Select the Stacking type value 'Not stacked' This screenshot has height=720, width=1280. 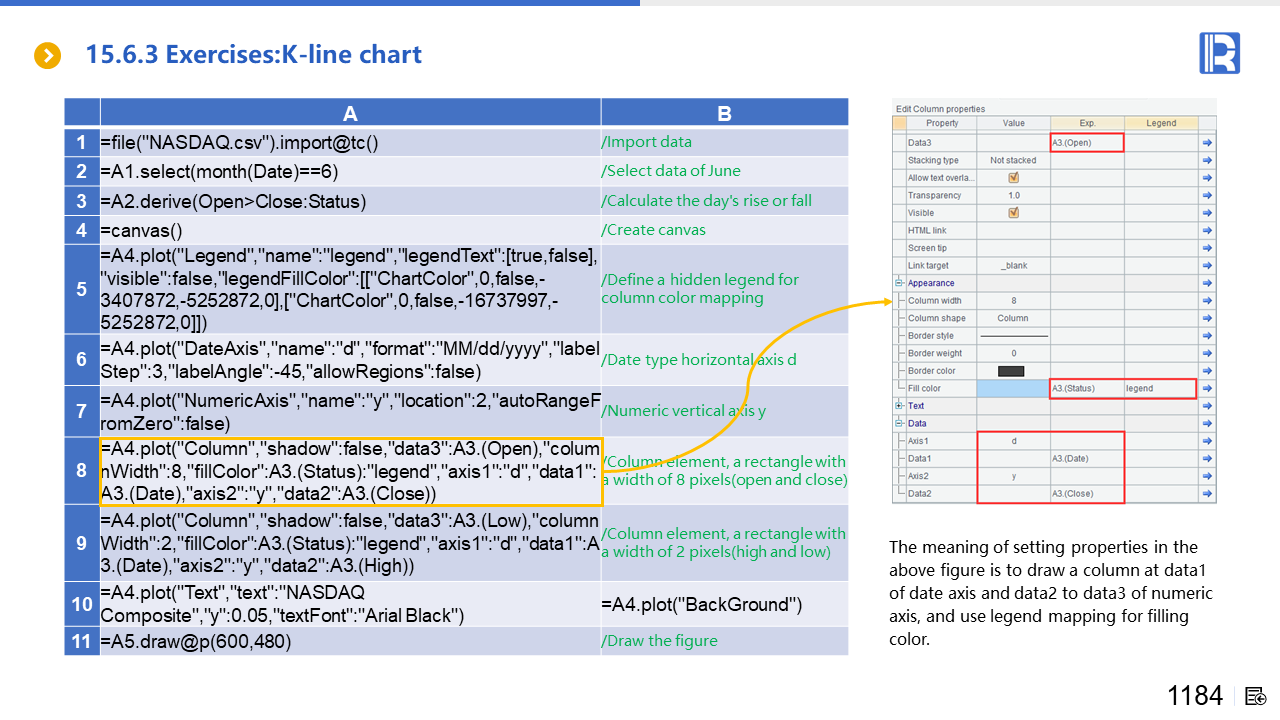tap(1013, 160)
